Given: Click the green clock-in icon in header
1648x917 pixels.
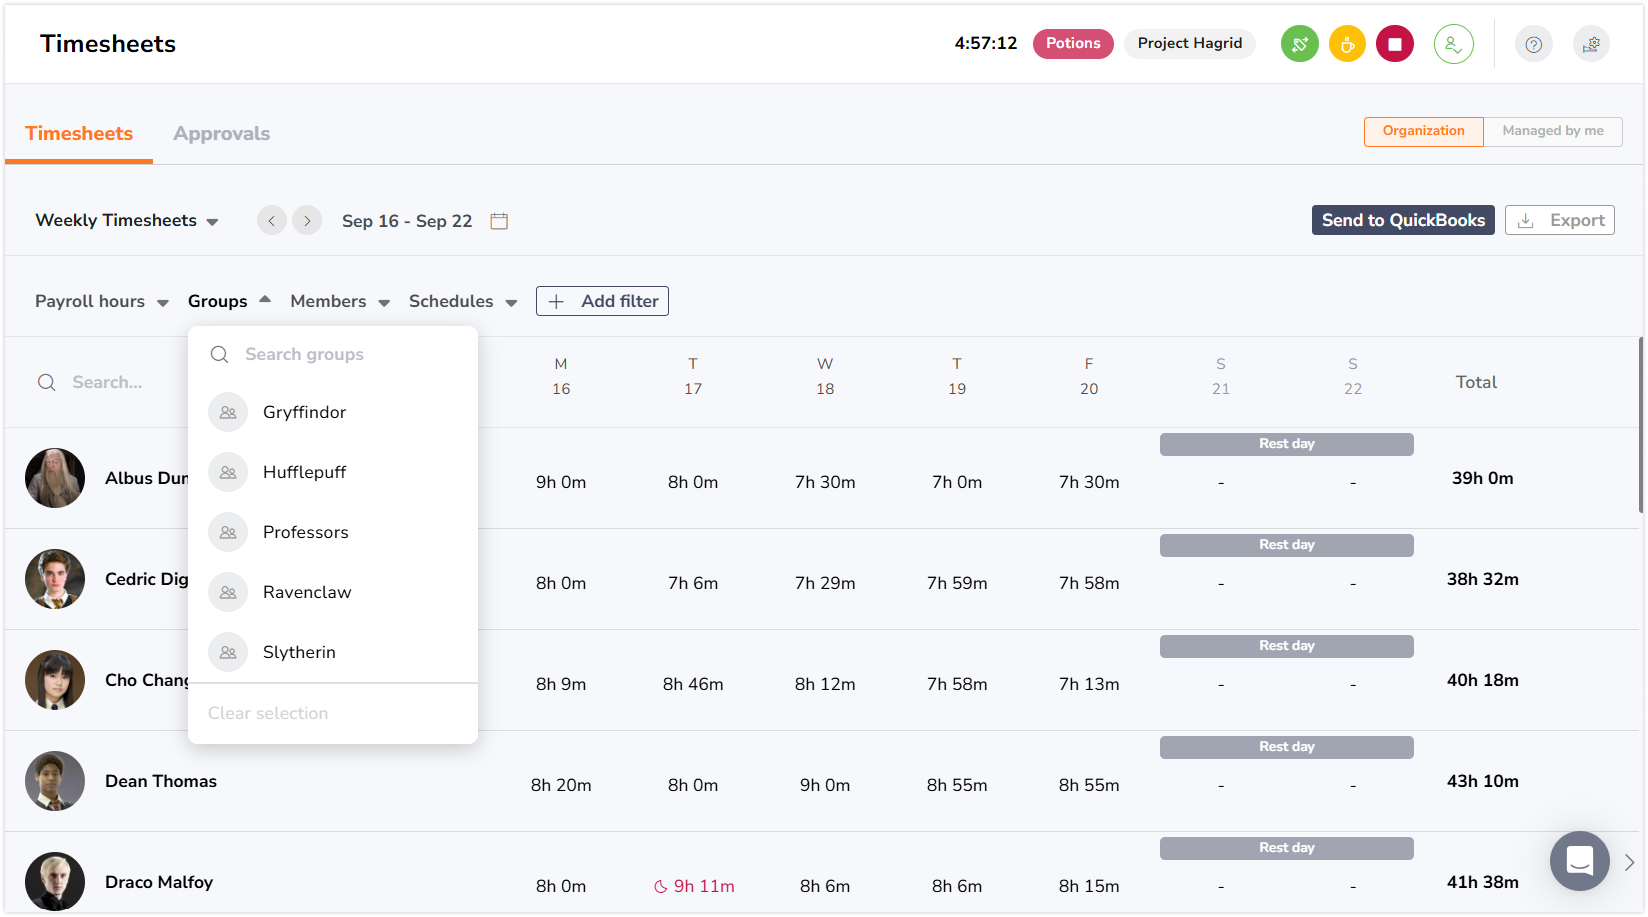Looking at the screenshot, I should coord(1300,44).
